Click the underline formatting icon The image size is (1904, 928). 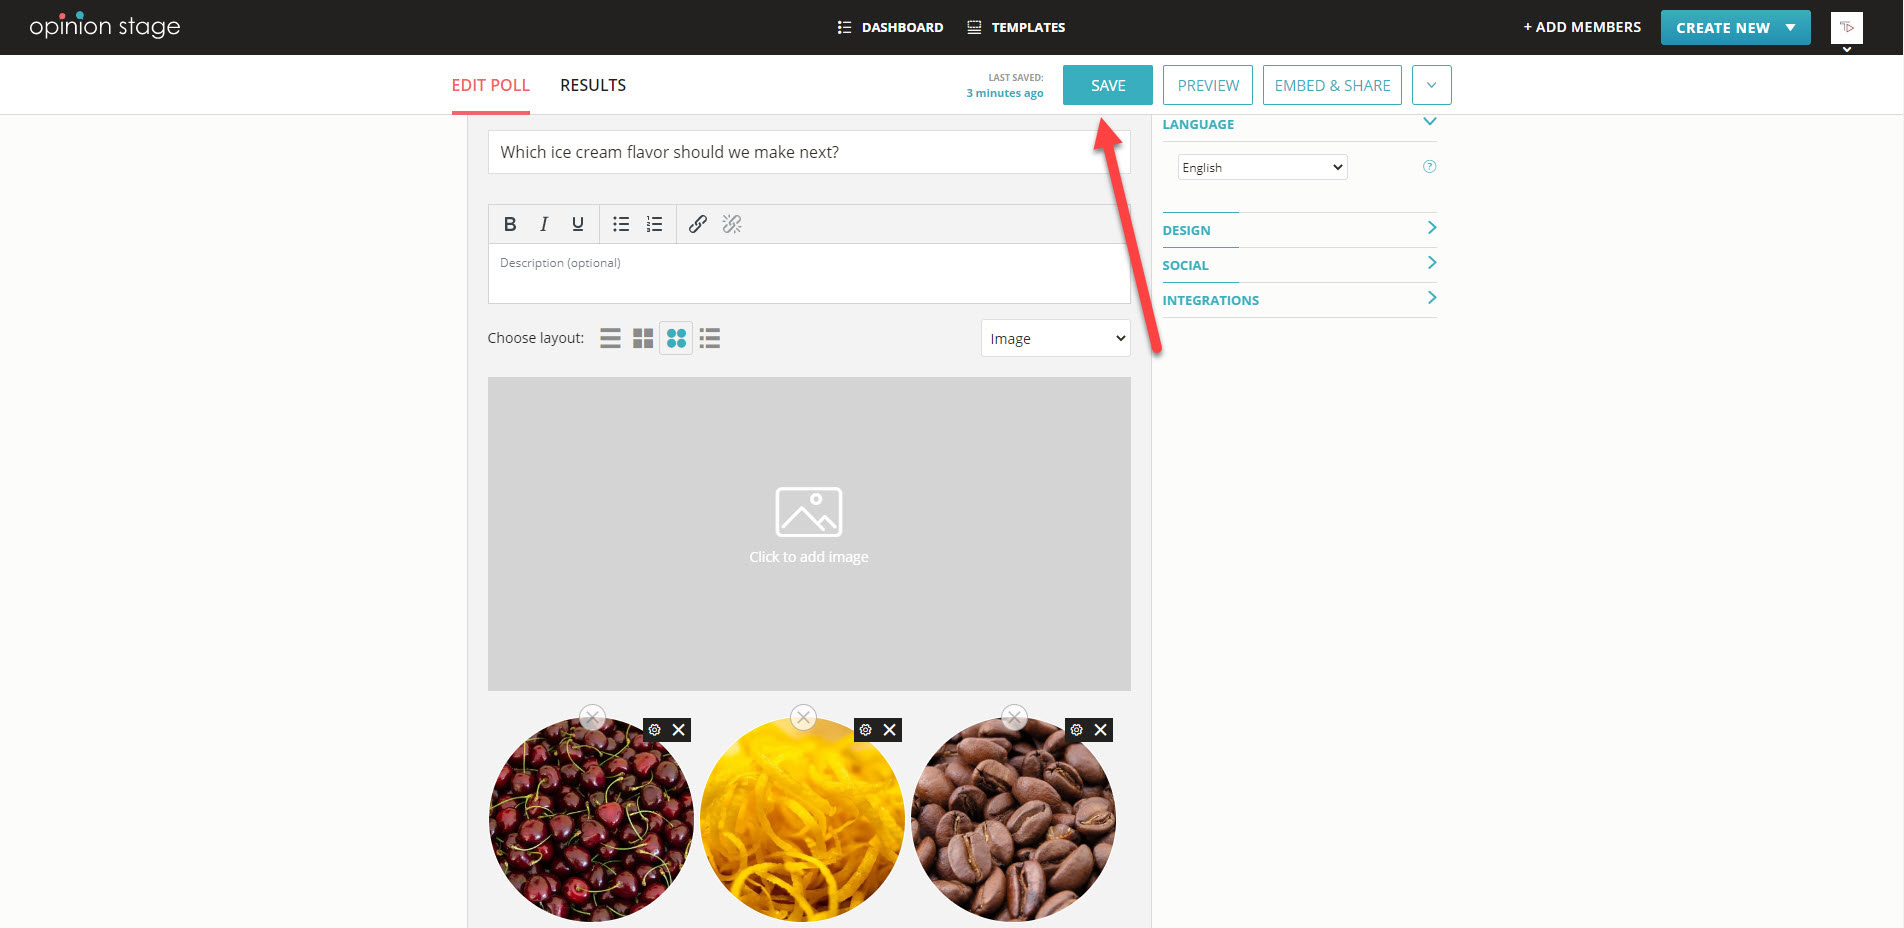[x=577, y=224]
